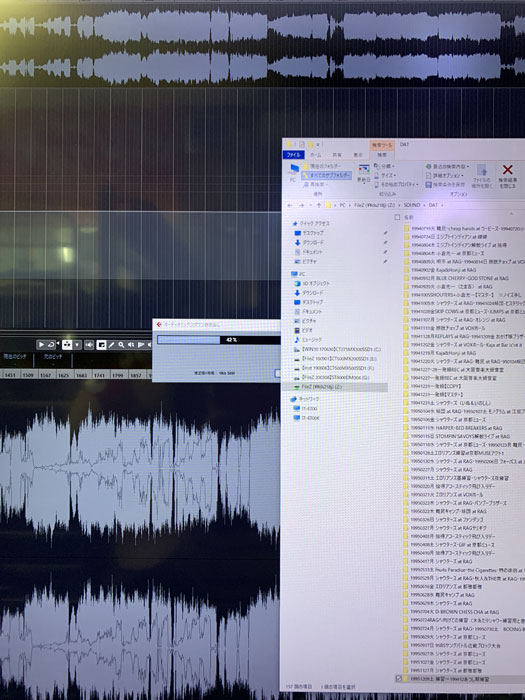
Task: Click ruler marker 1741 in the sample editor
Action: (x=100, y=375)
